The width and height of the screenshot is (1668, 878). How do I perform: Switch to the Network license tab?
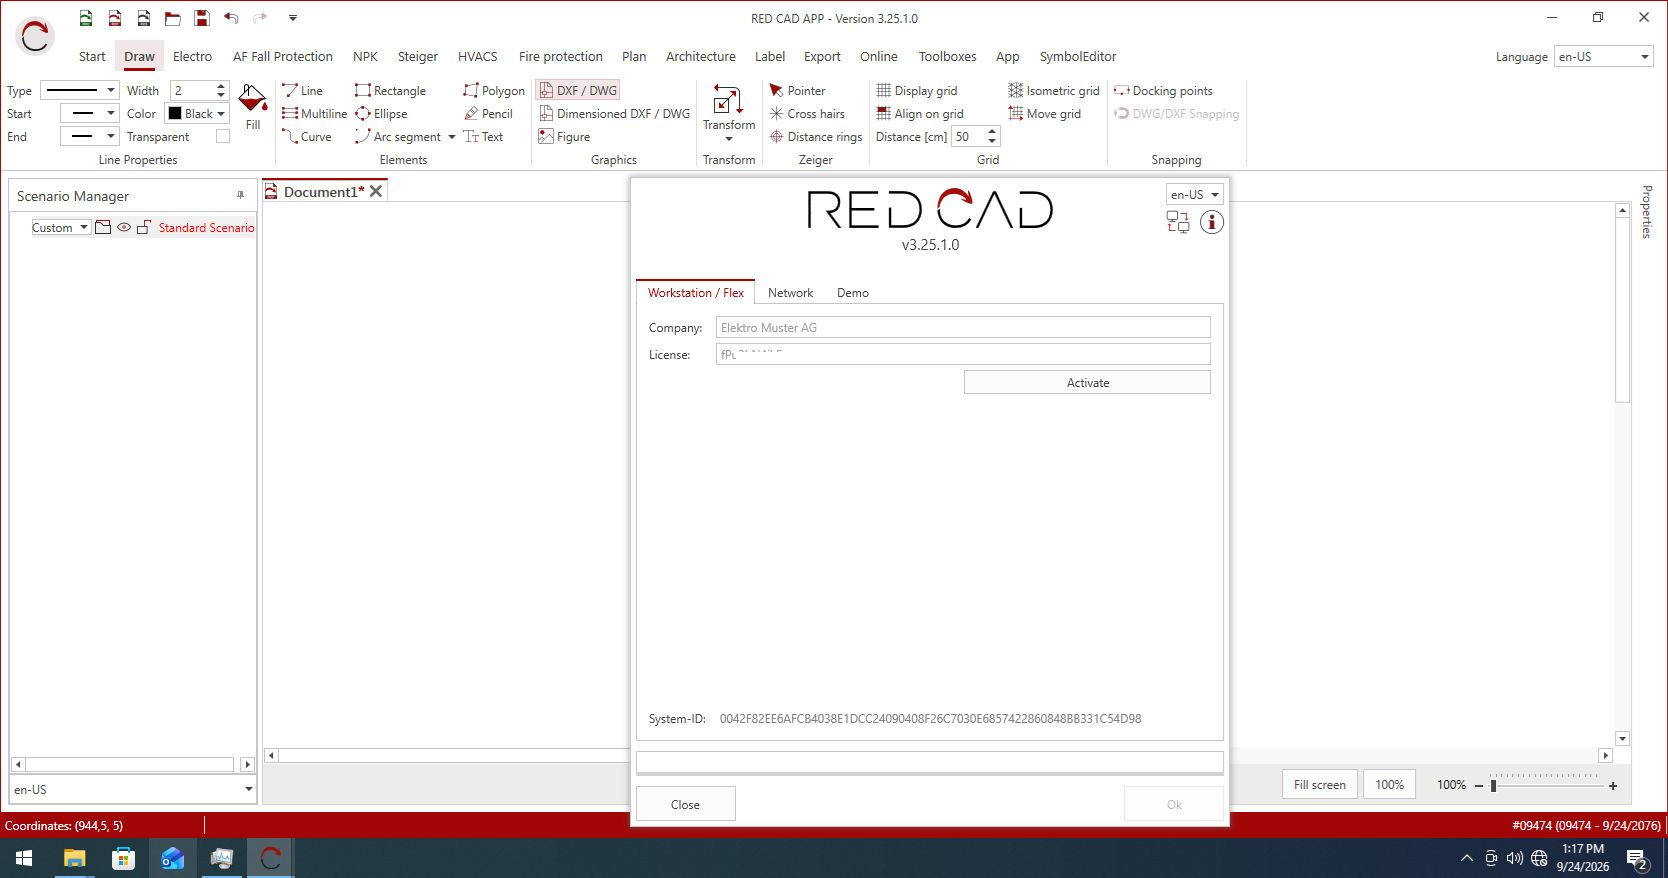point(790,292)
